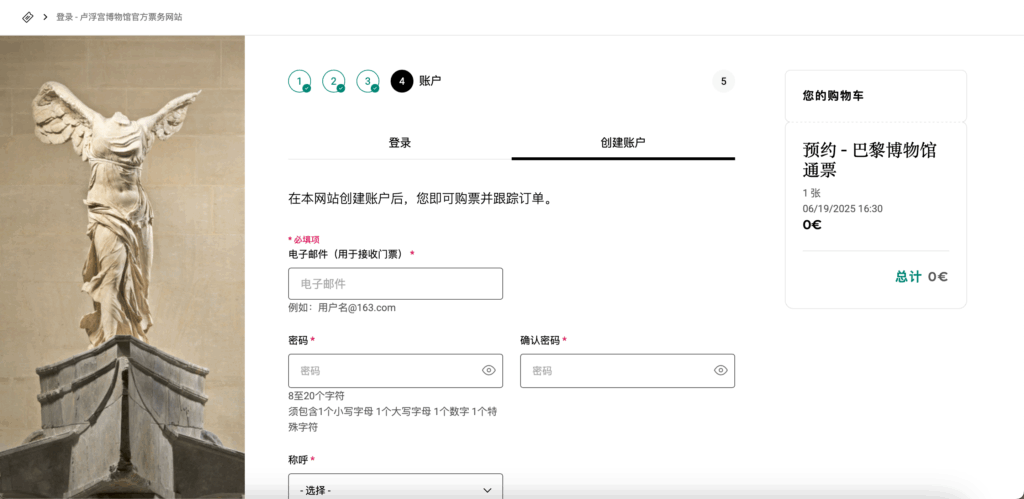Image resolution: width=1024 pixels, height=499 pixels.
Task: Click into the 确认密码 input field
Action: [615, 370]
